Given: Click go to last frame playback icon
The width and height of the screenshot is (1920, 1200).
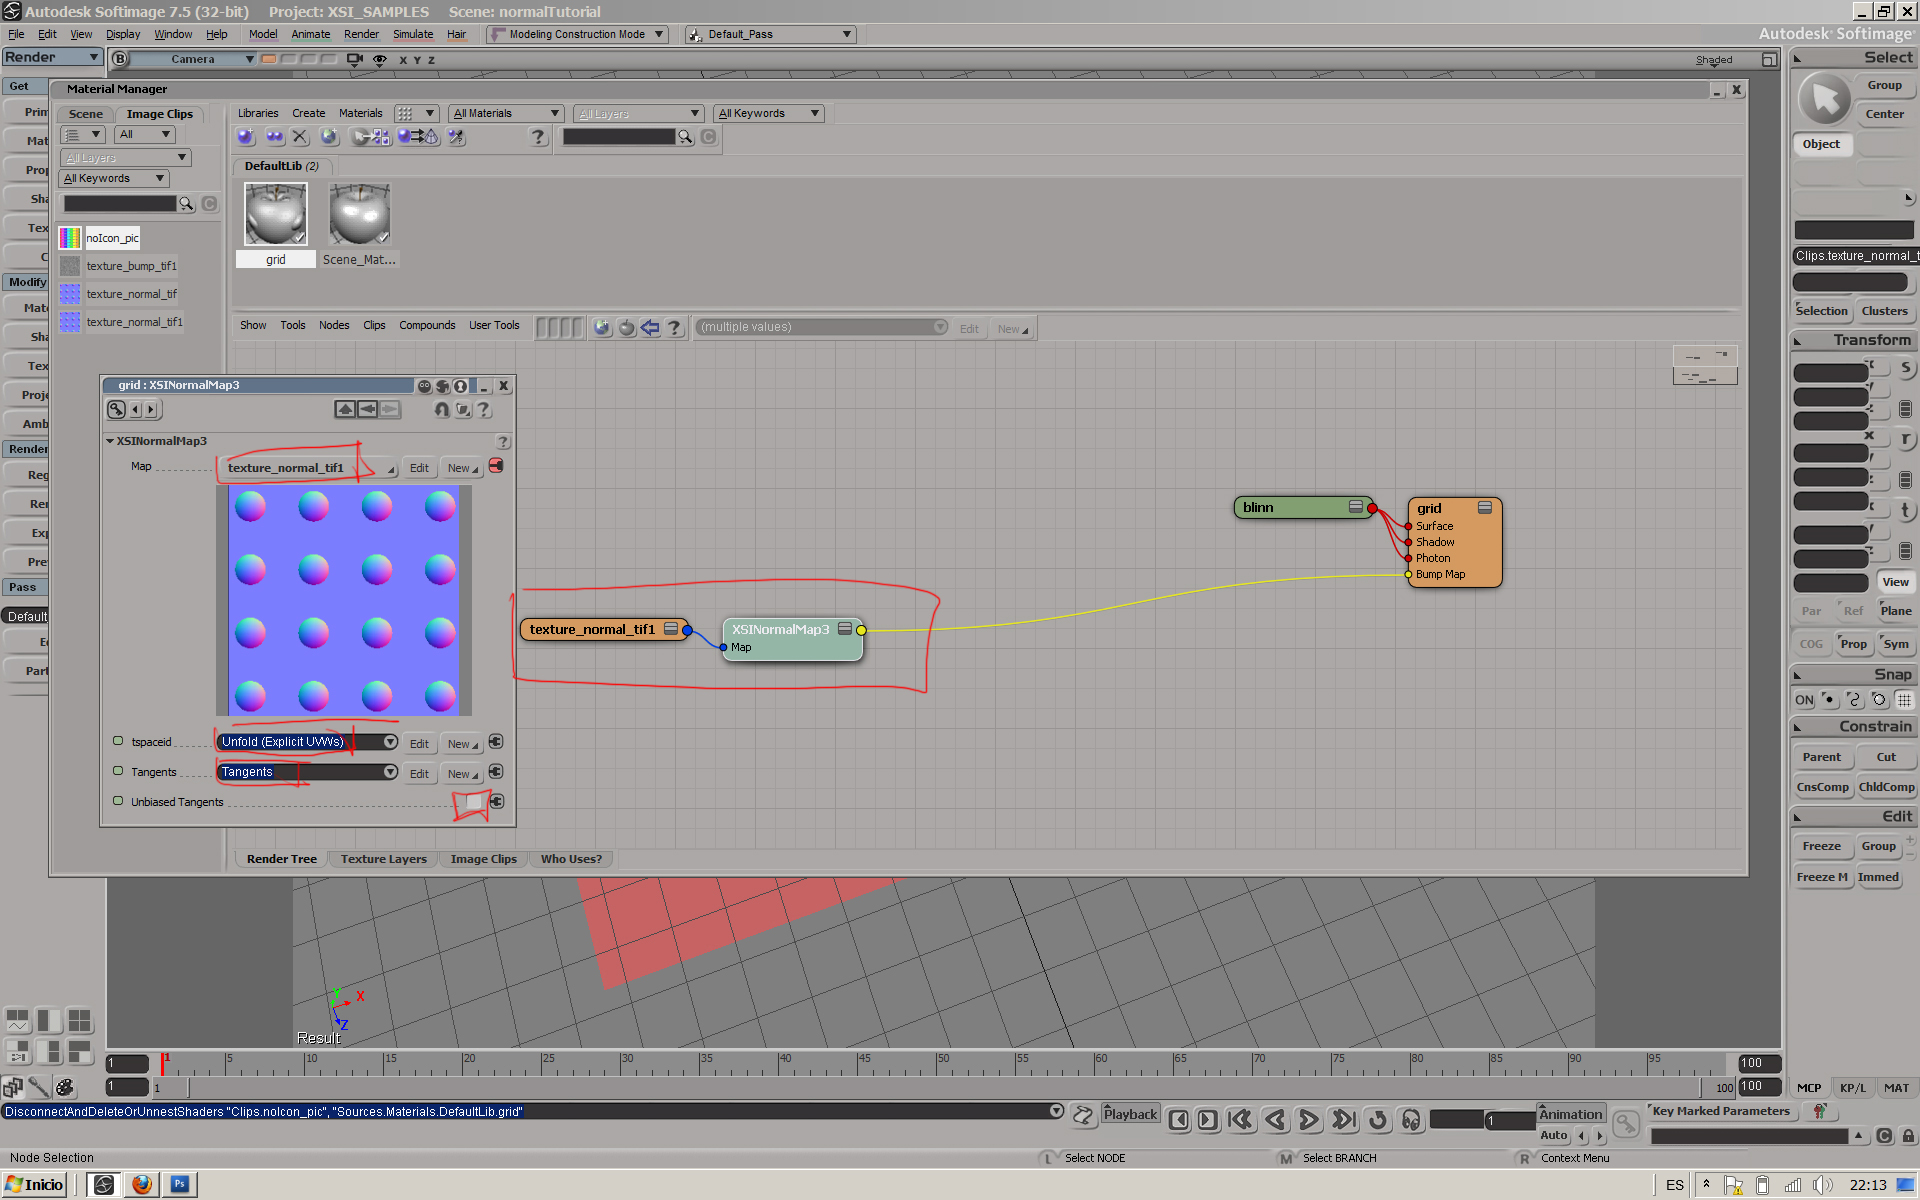Looking at the screenshot, I should click(1344, 1120).
